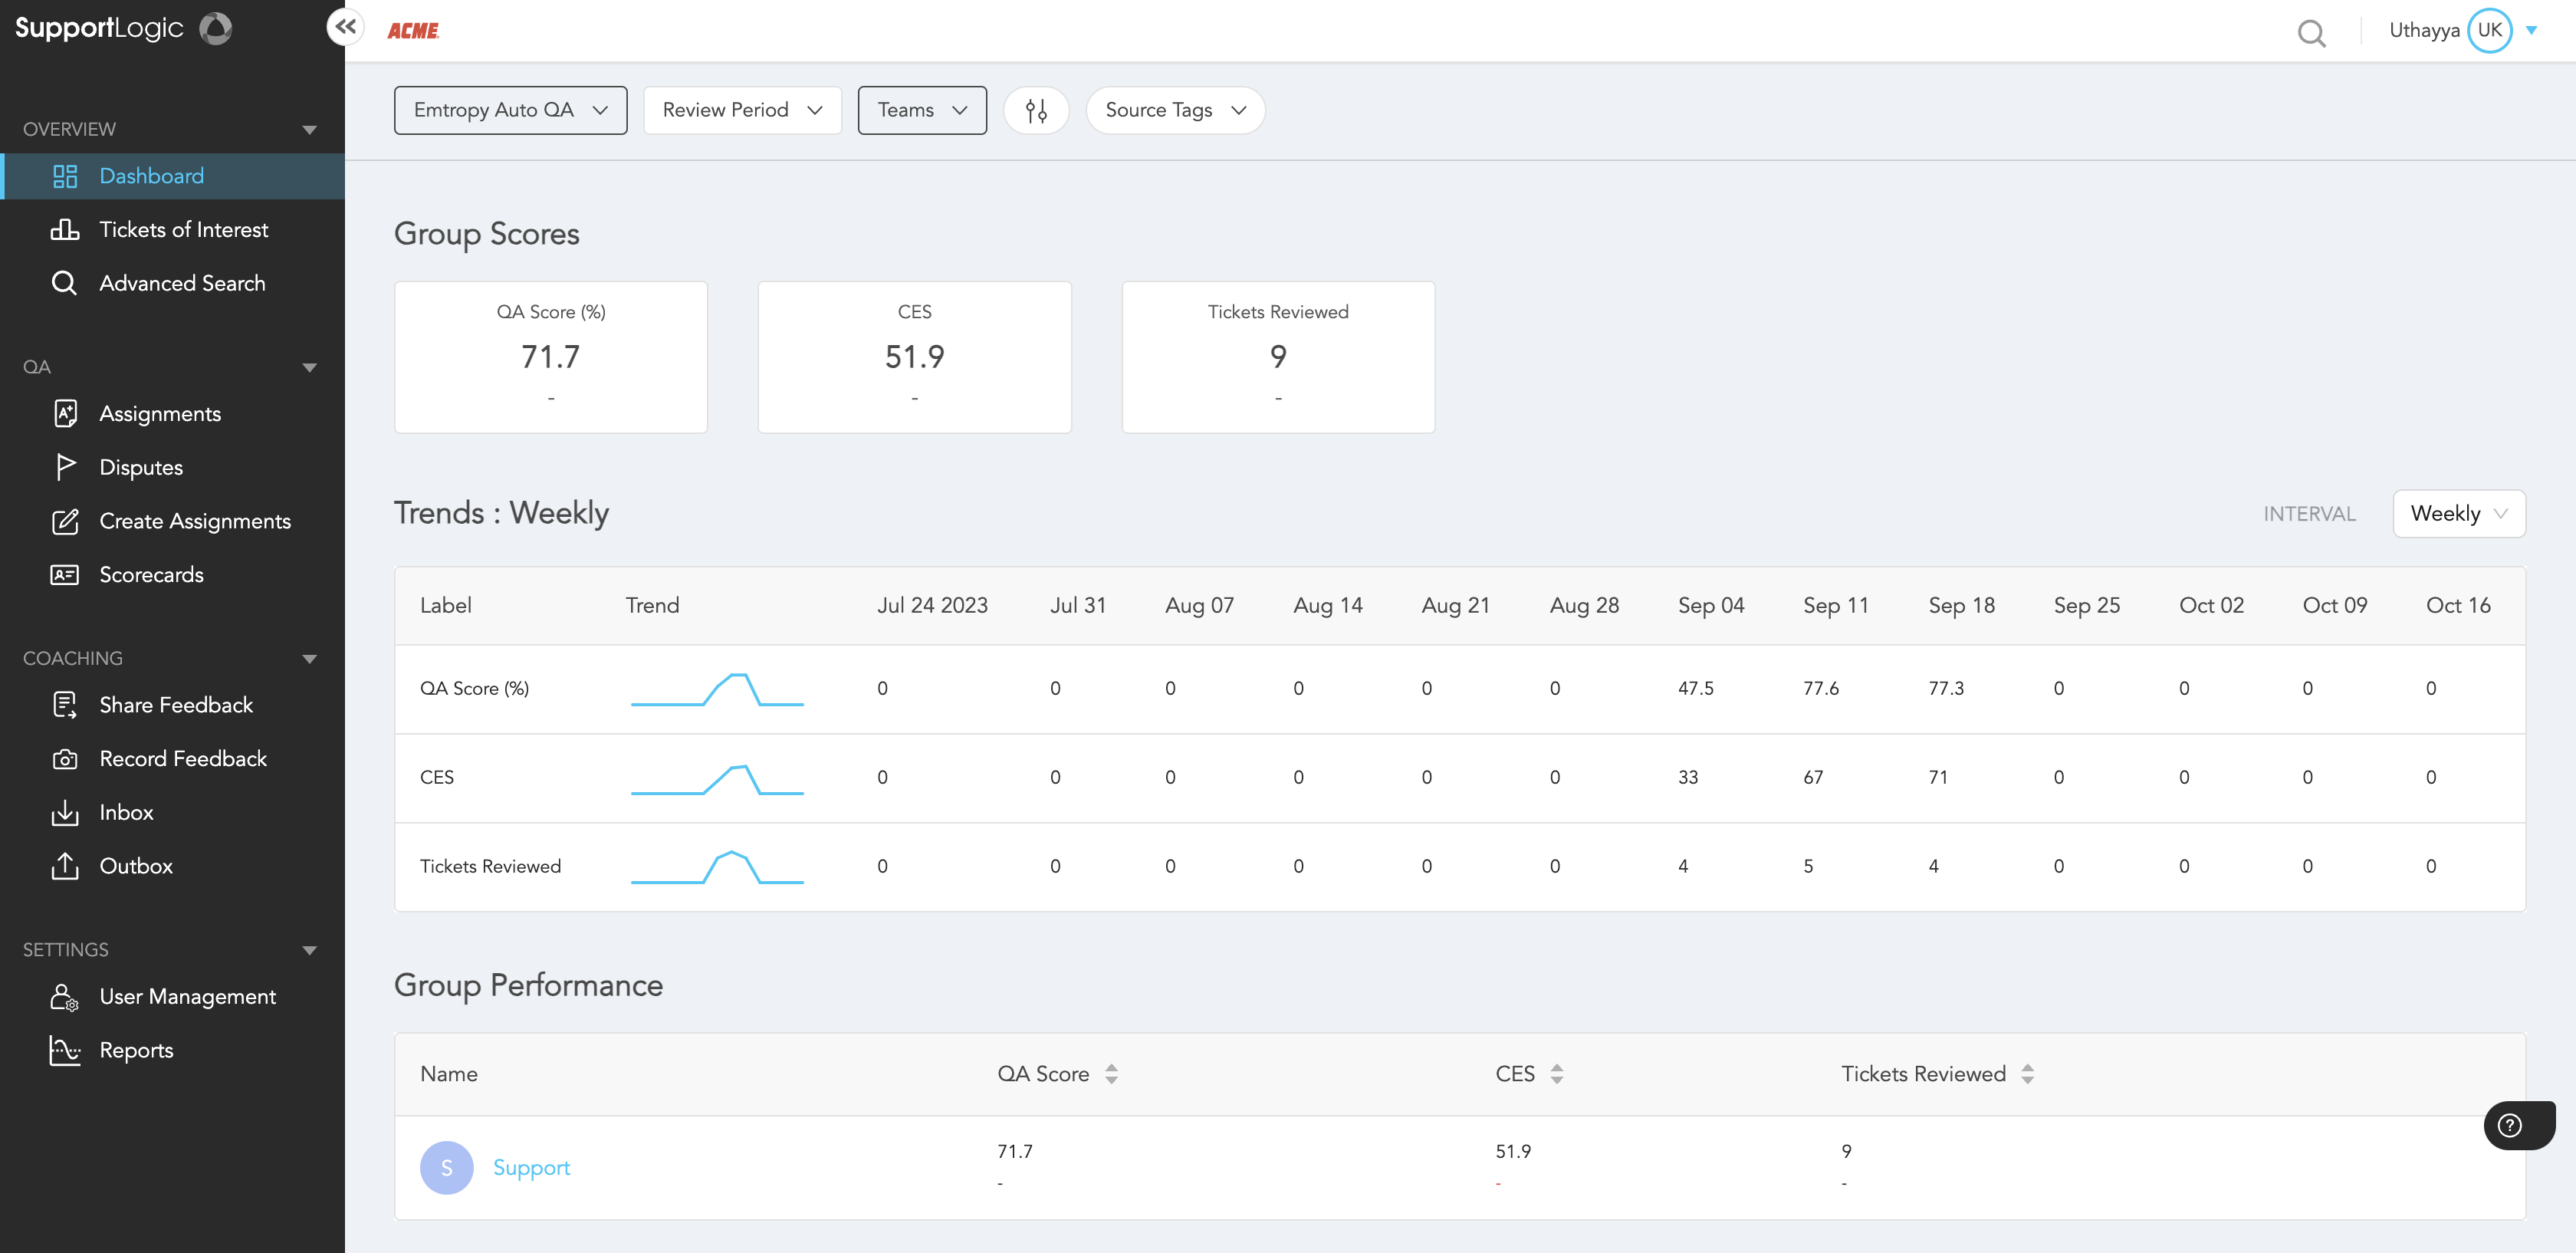Open search with the magnifier icon
Image resolution: width=2576 pixels, height=1253 pixels.
(x=2311, y=33)
